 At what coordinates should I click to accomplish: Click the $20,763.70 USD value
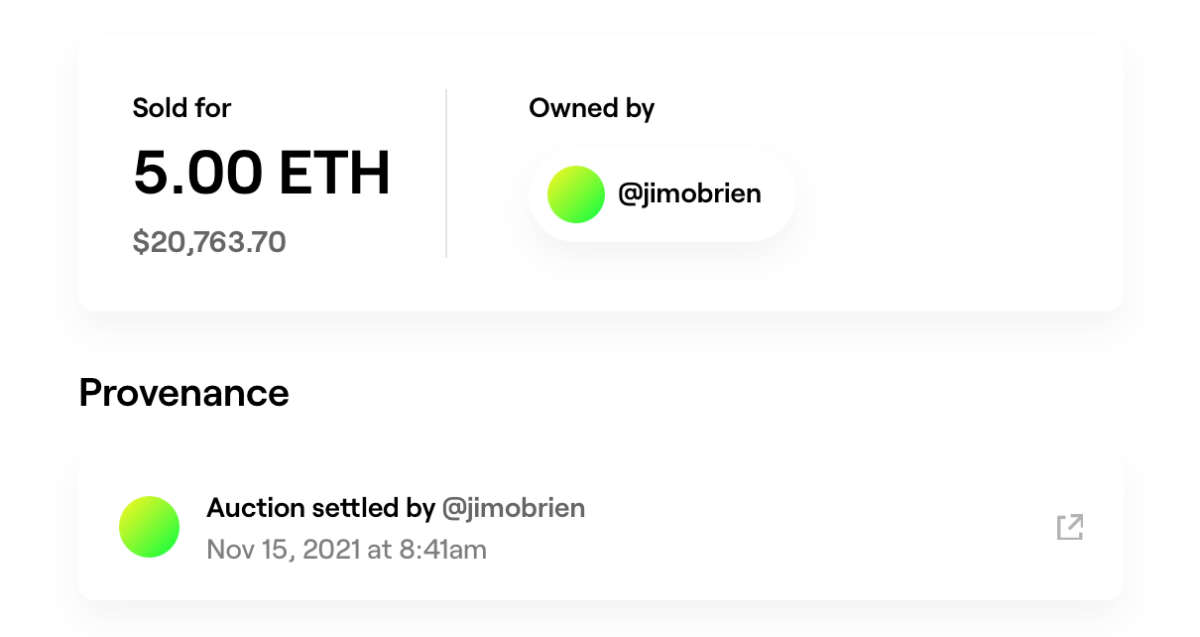[x=209, y=241]
